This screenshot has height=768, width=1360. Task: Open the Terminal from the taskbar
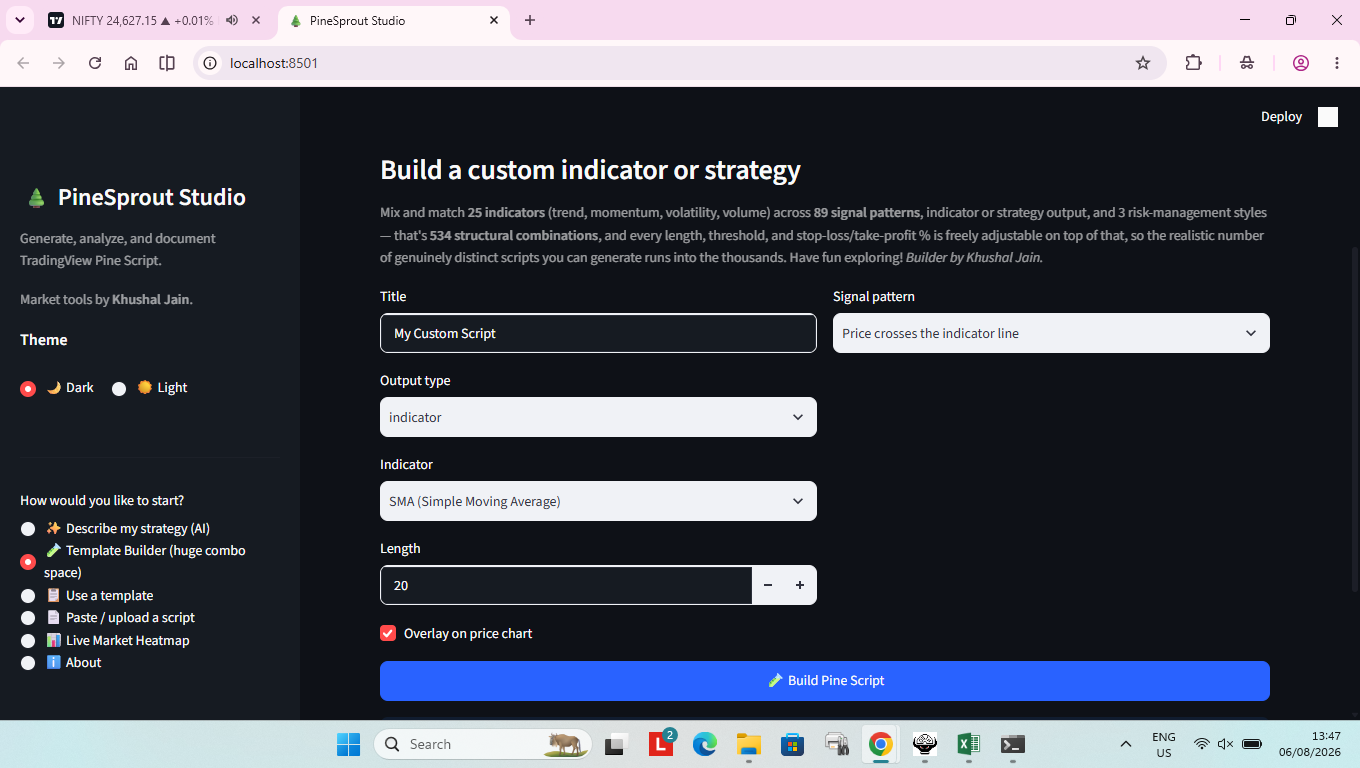(x=1013, y=744)
